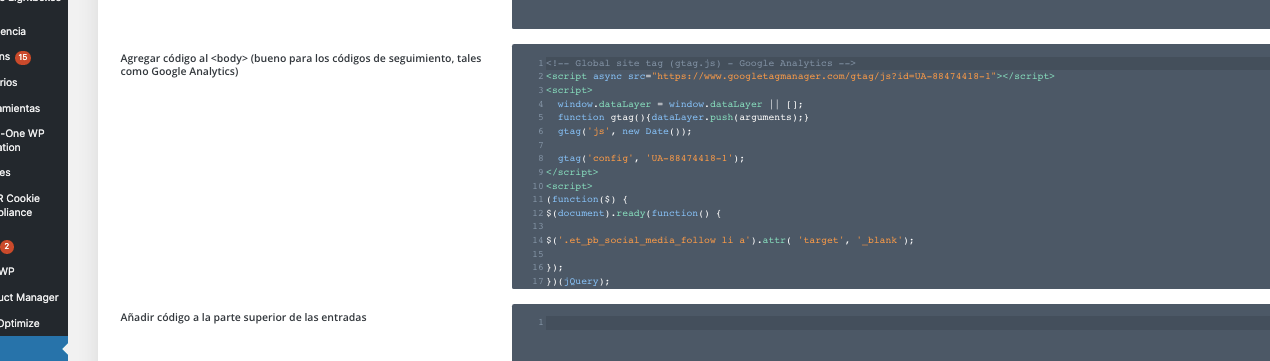Click the empty code editor for top of entries
1270x361 pixels.
(891, 333)
